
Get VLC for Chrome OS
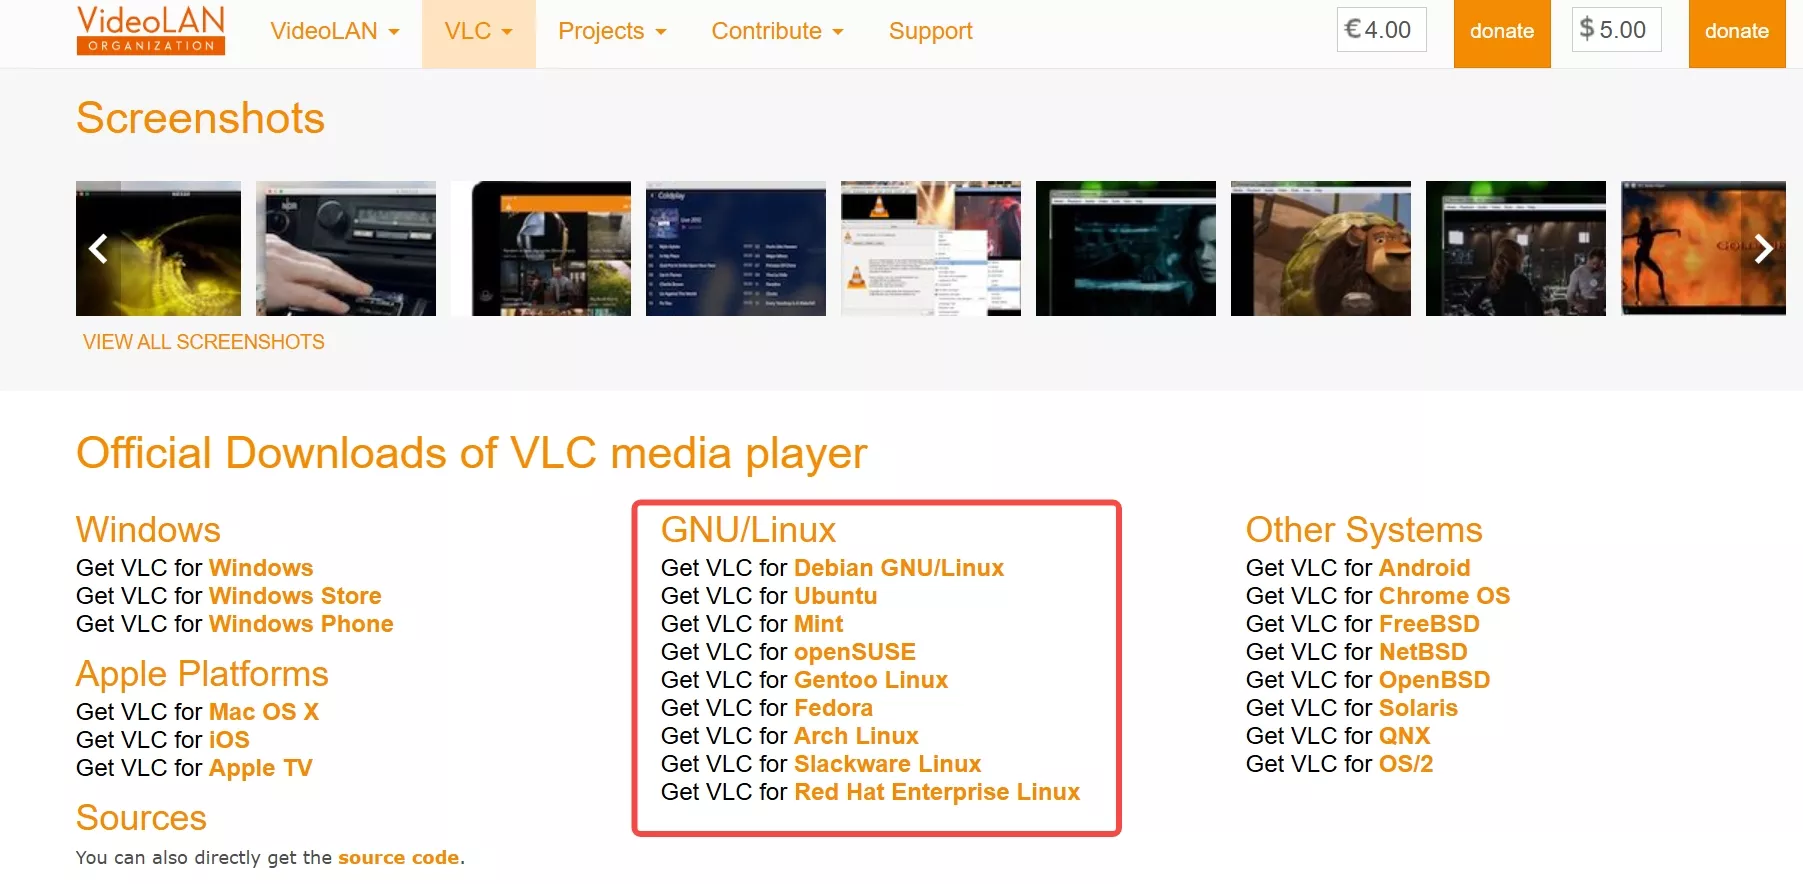tap(1445, 596)
